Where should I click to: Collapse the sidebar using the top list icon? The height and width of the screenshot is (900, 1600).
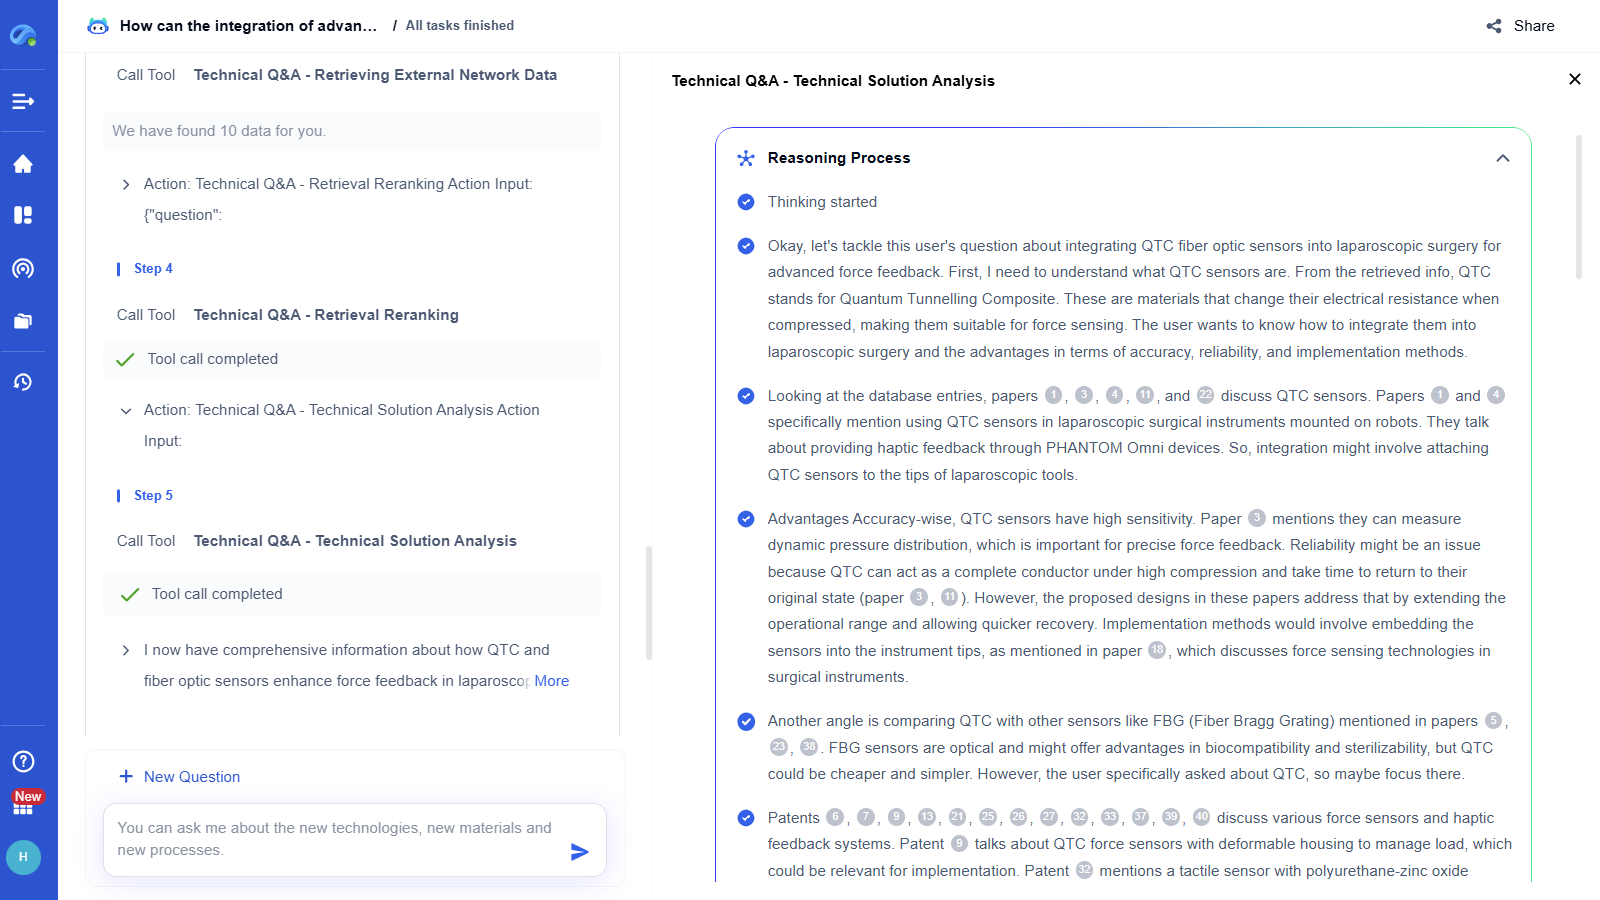point(25,100)
